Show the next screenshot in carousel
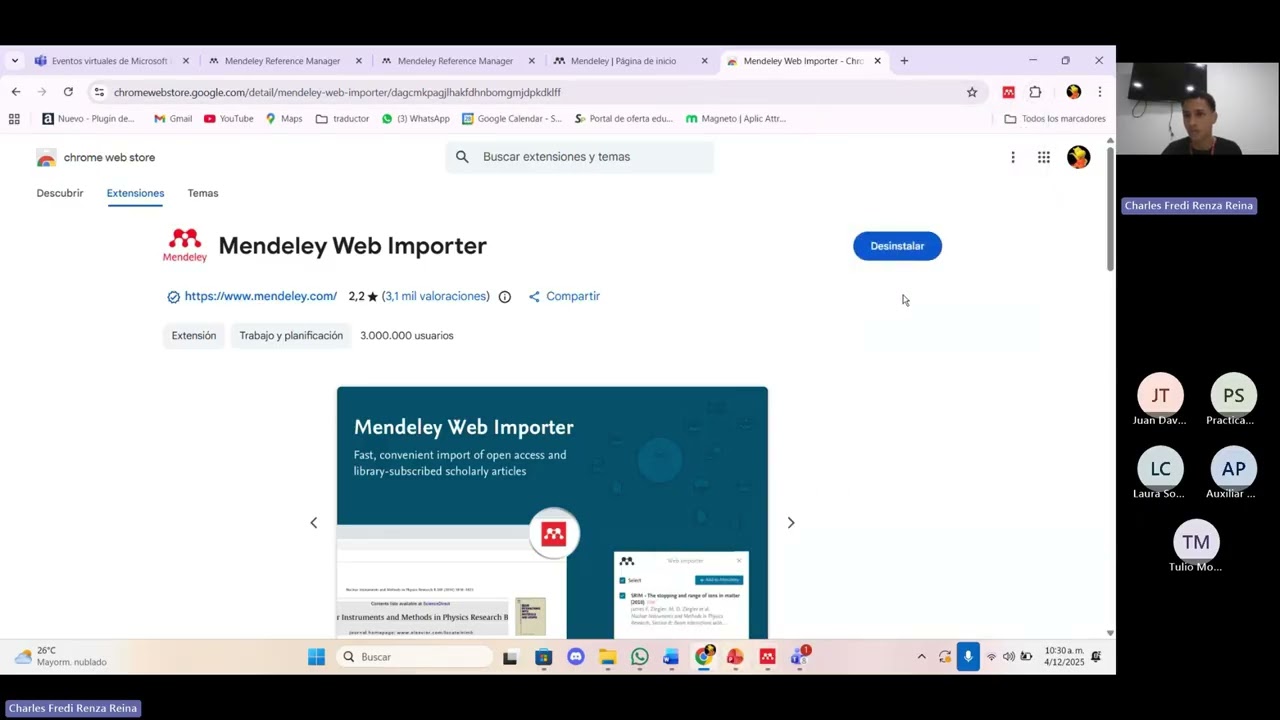This screenshot has width=1280, height=720. (791, 523)
